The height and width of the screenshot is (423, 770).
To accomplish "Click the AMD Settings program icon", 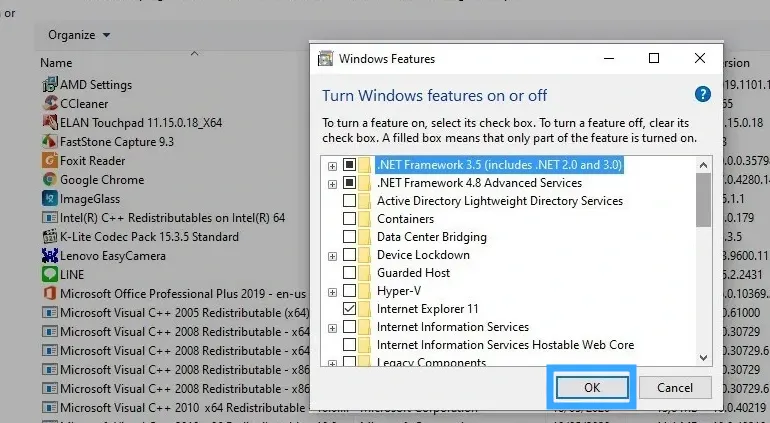I will pyautogui.click(x=50, y=85).
